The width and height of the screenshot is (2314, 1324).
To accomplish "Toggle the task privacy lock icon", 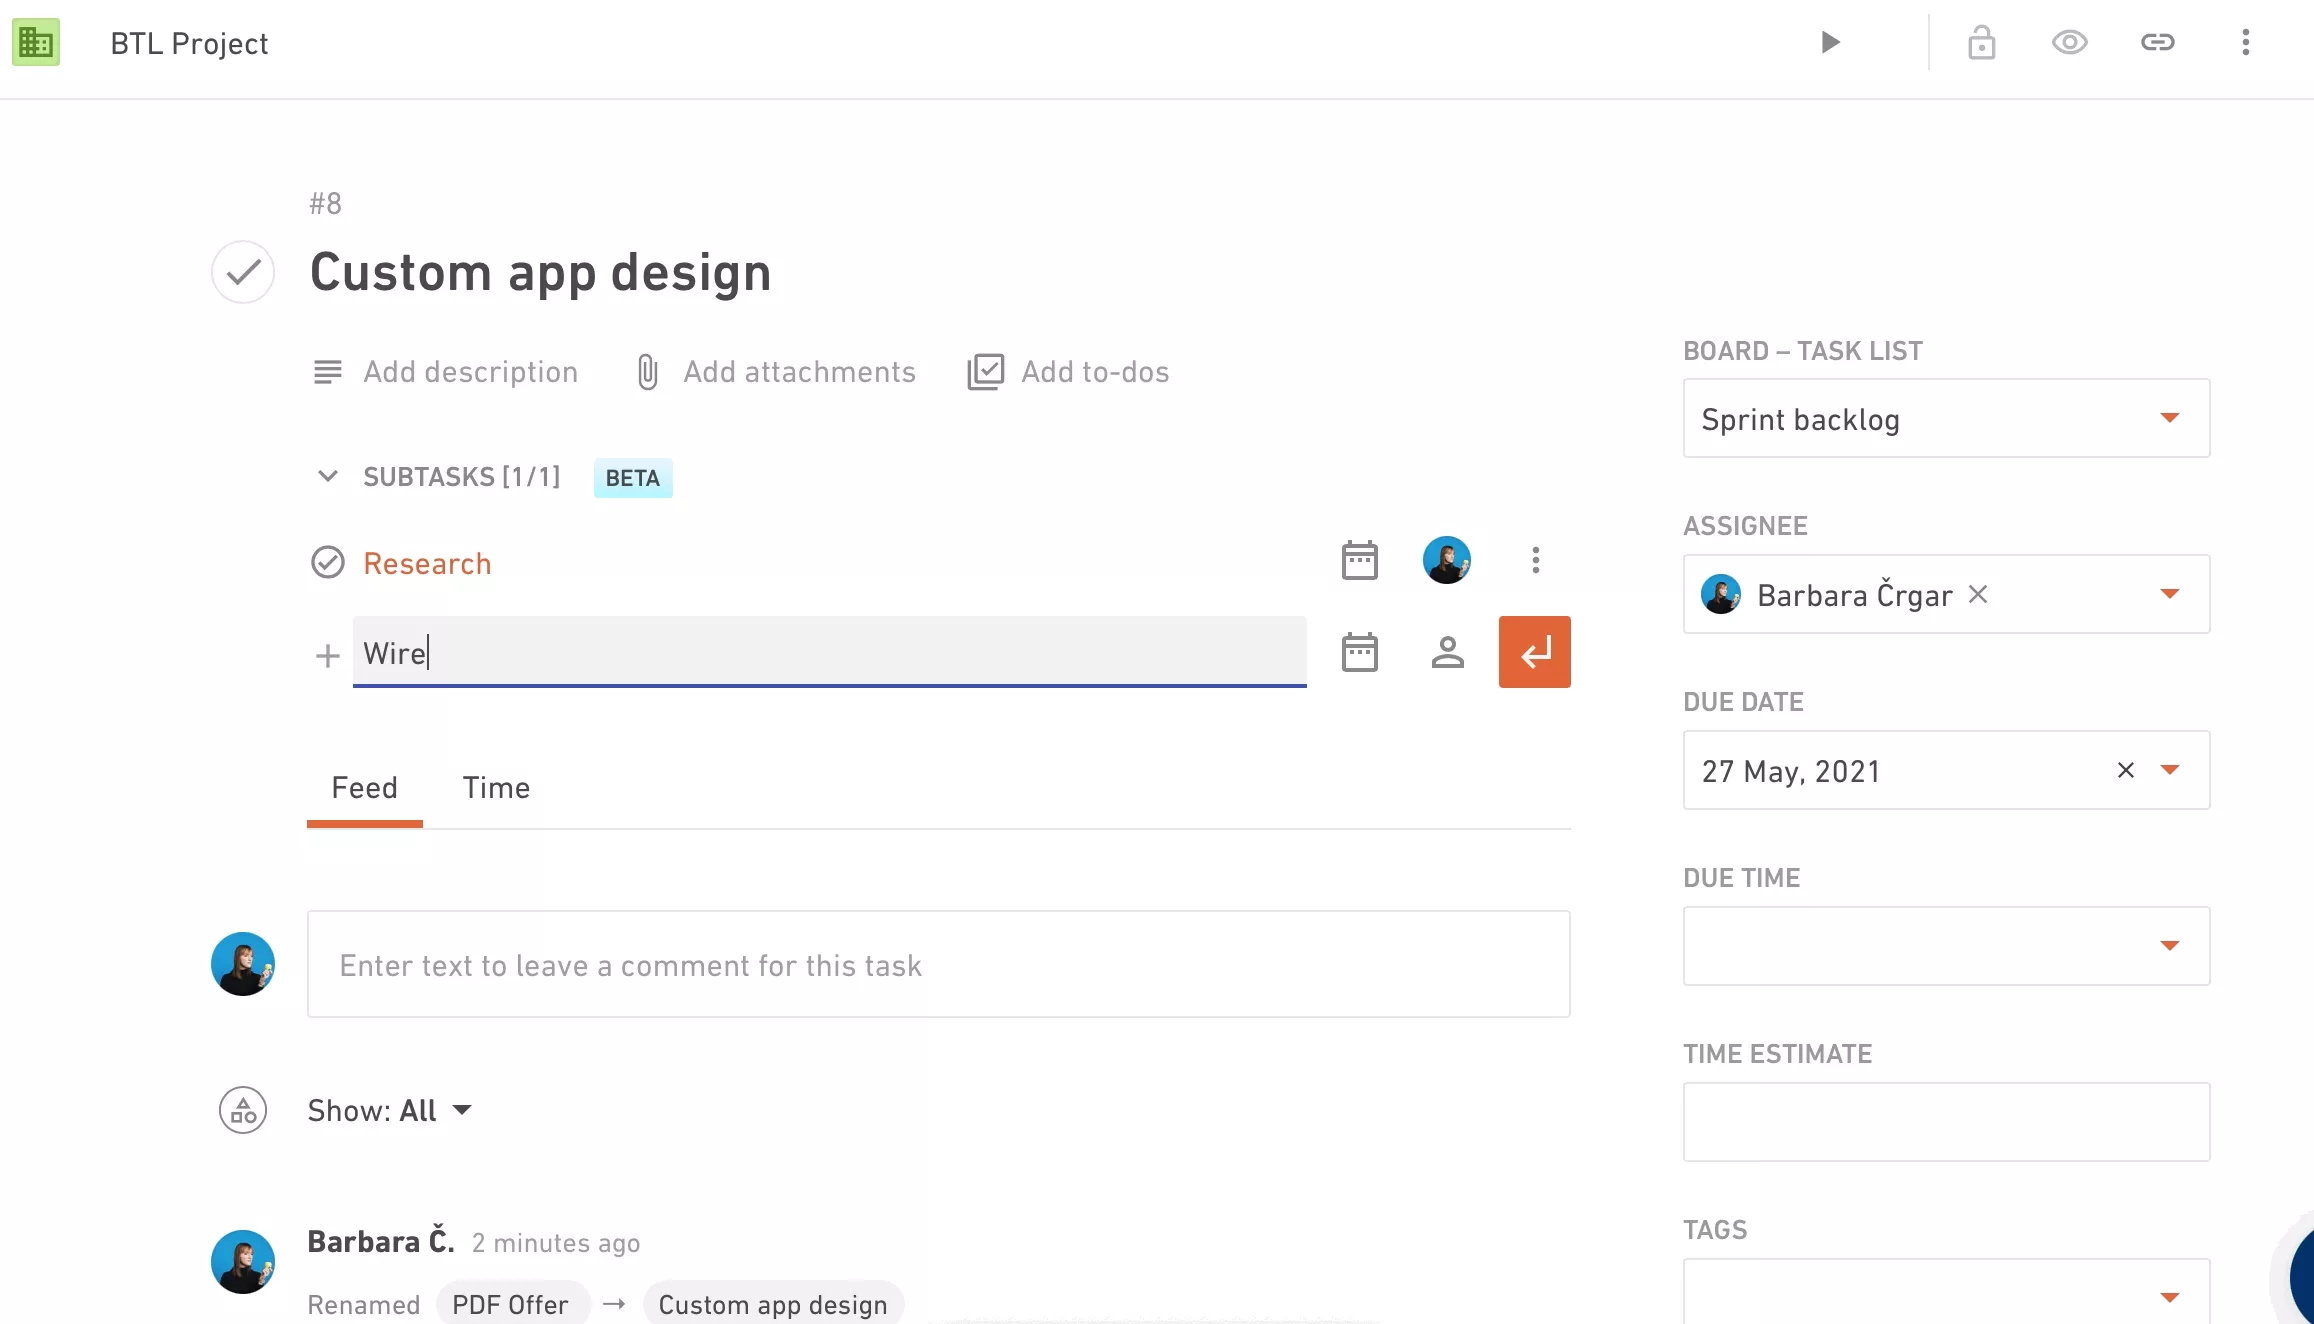I will click(1981, 42).
